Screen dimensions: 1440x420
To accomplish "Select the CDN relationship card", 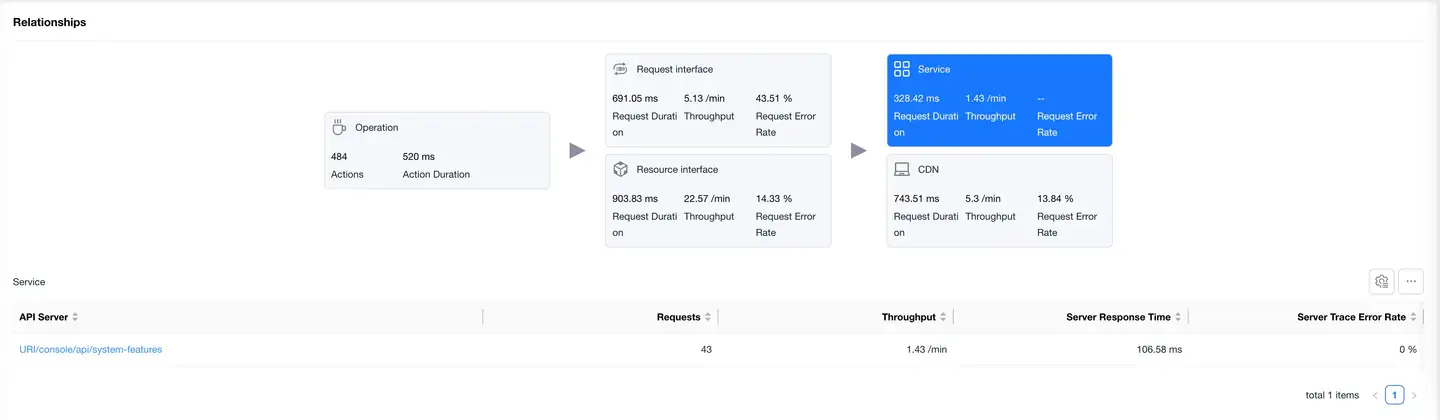I will [999, 200].
